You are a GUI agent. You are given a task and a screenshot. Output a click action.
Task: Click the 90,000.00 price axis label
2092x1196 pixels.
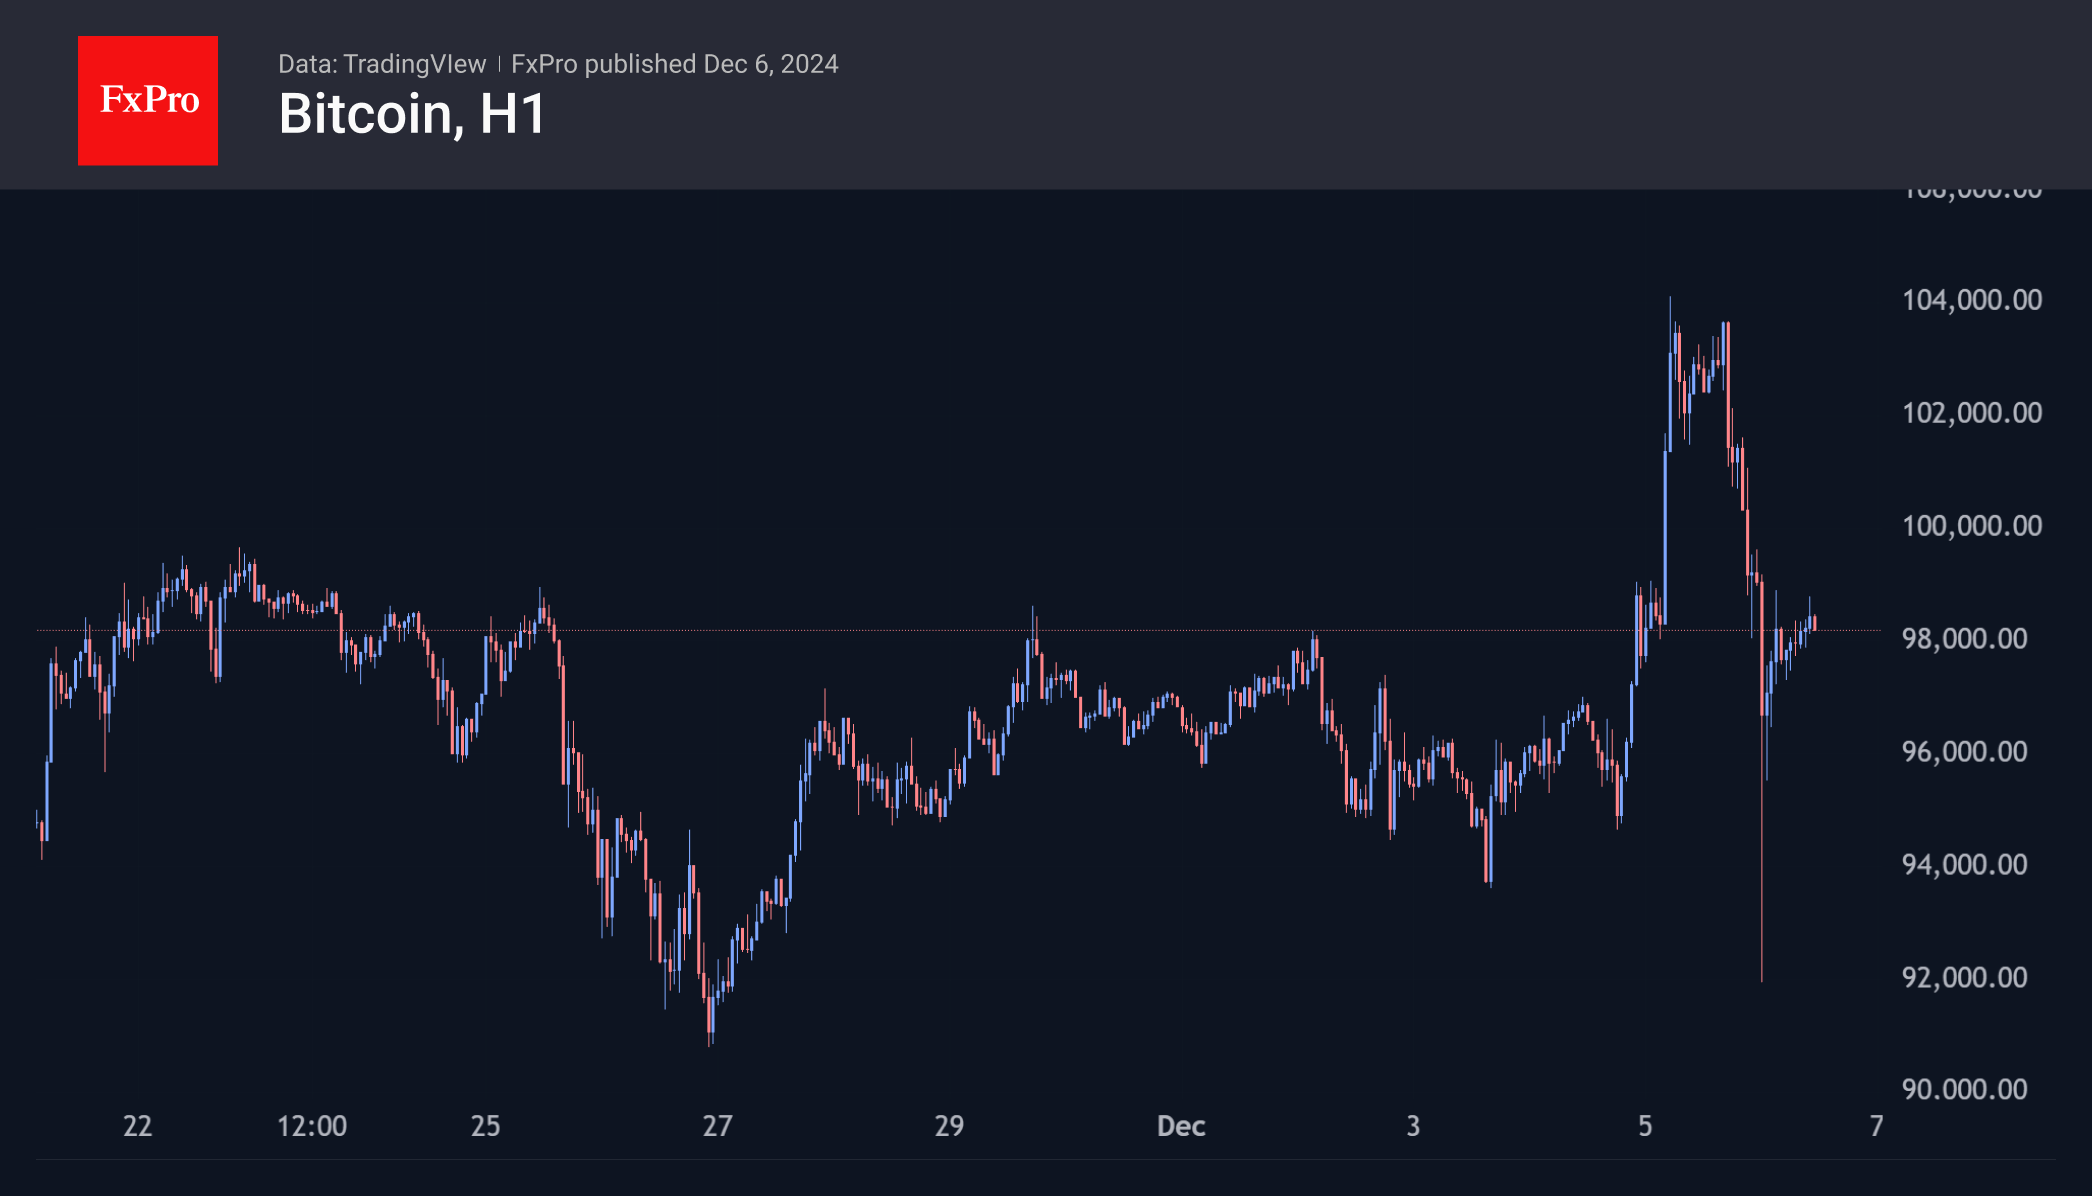click(x=1964, y=1090)
